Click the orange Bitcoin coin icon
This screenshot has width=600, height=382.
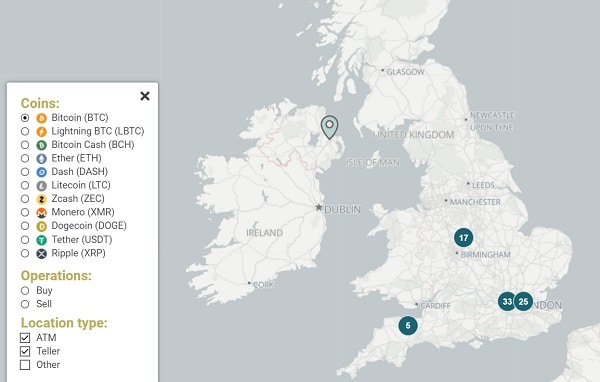[41, 118]
